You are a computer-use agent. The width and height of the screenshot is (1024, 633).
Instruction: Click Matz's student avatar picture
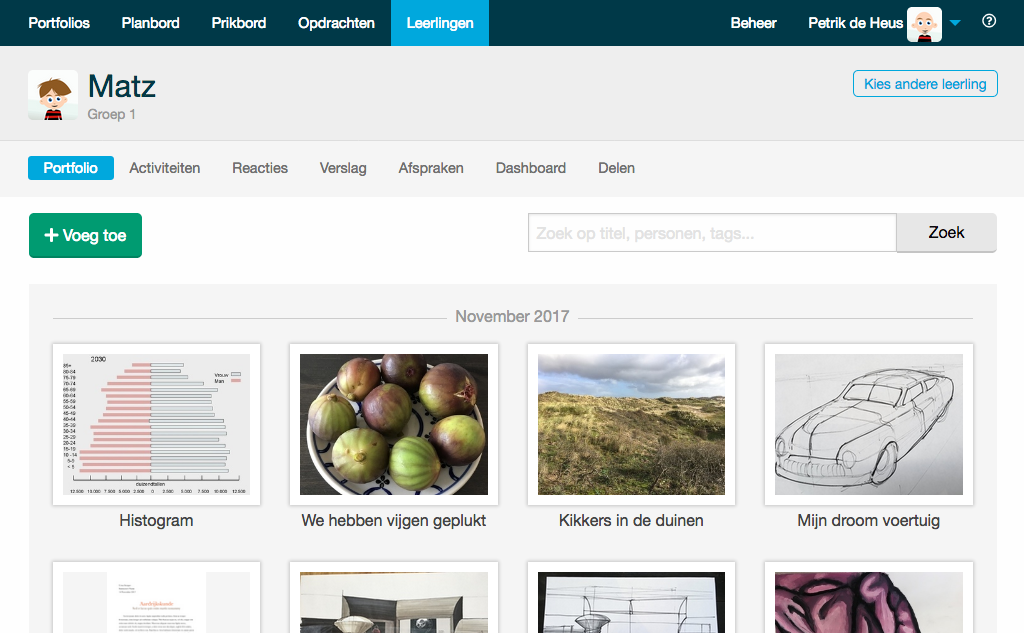click(53, 95)
